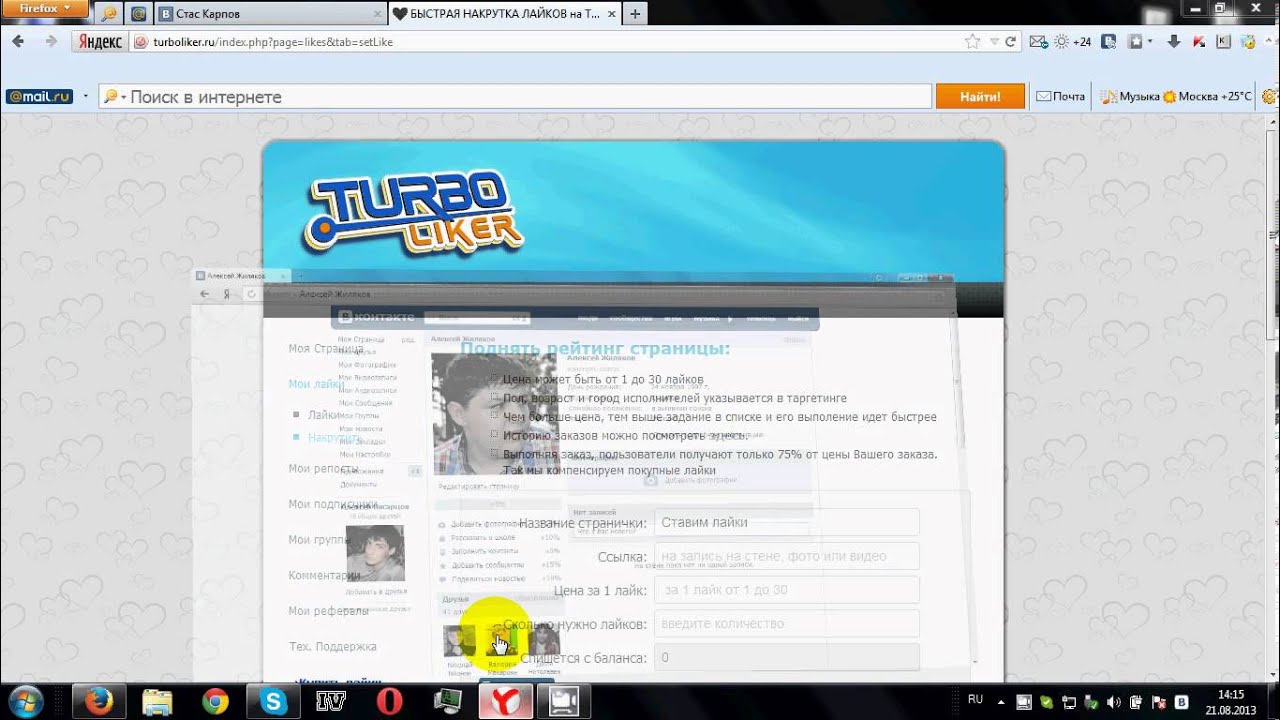This screenshot has width=1280, height=720.
Task: Open Музыка in the Mail.ru toolbar
Action: click(x=1130, y=97)
